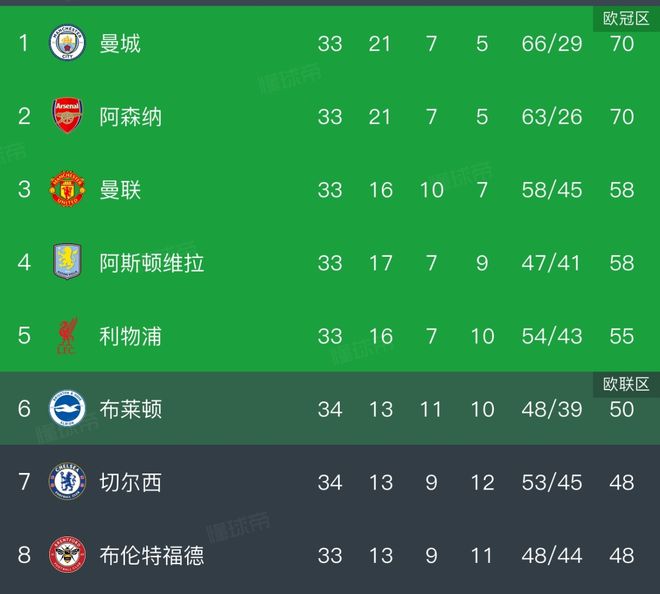Select rank number 3 for 曼联
The image size is (660, 594).
[24, 190]
